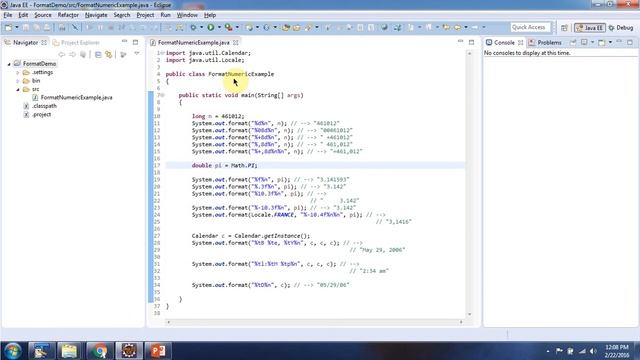Click the Quick Access search field
Viewport: 640px width, 360px height.
tap(530, 27)
